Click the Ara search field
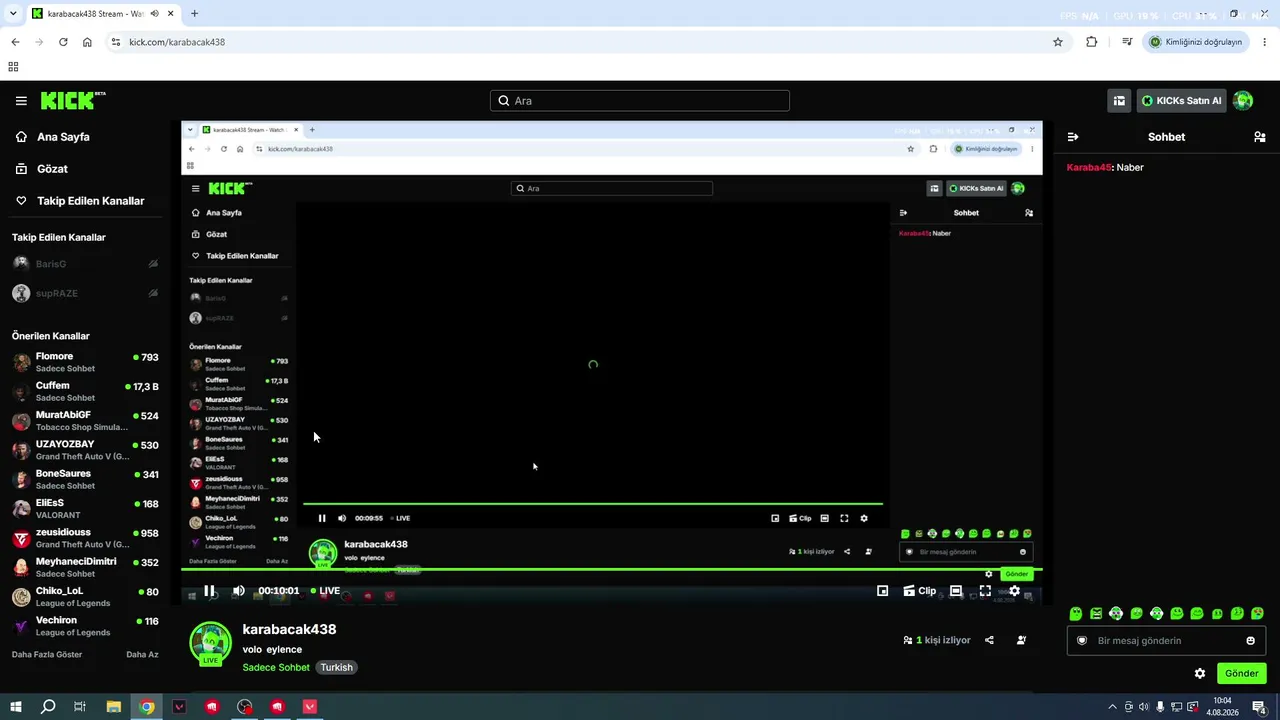The image size is (1280, 720). pyautogui.click(x=640, y=101)
